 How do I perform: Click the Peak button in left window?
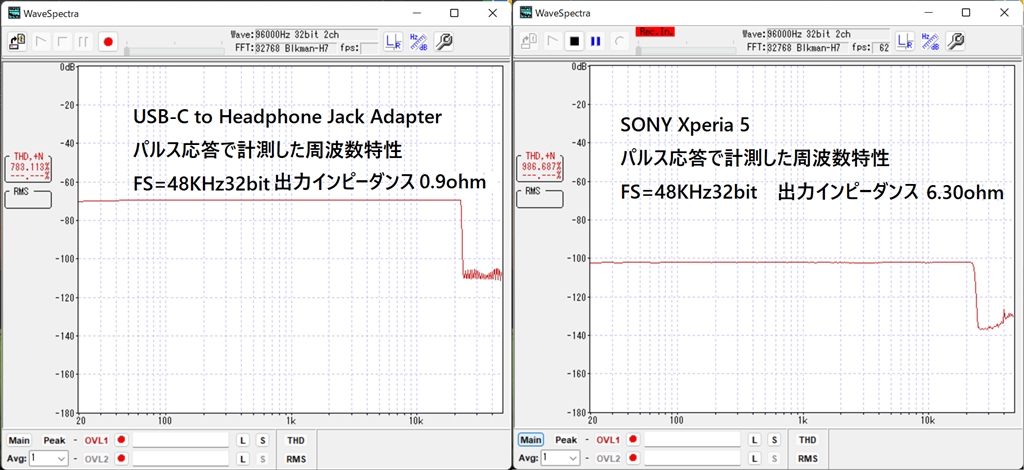coord(55,441)
